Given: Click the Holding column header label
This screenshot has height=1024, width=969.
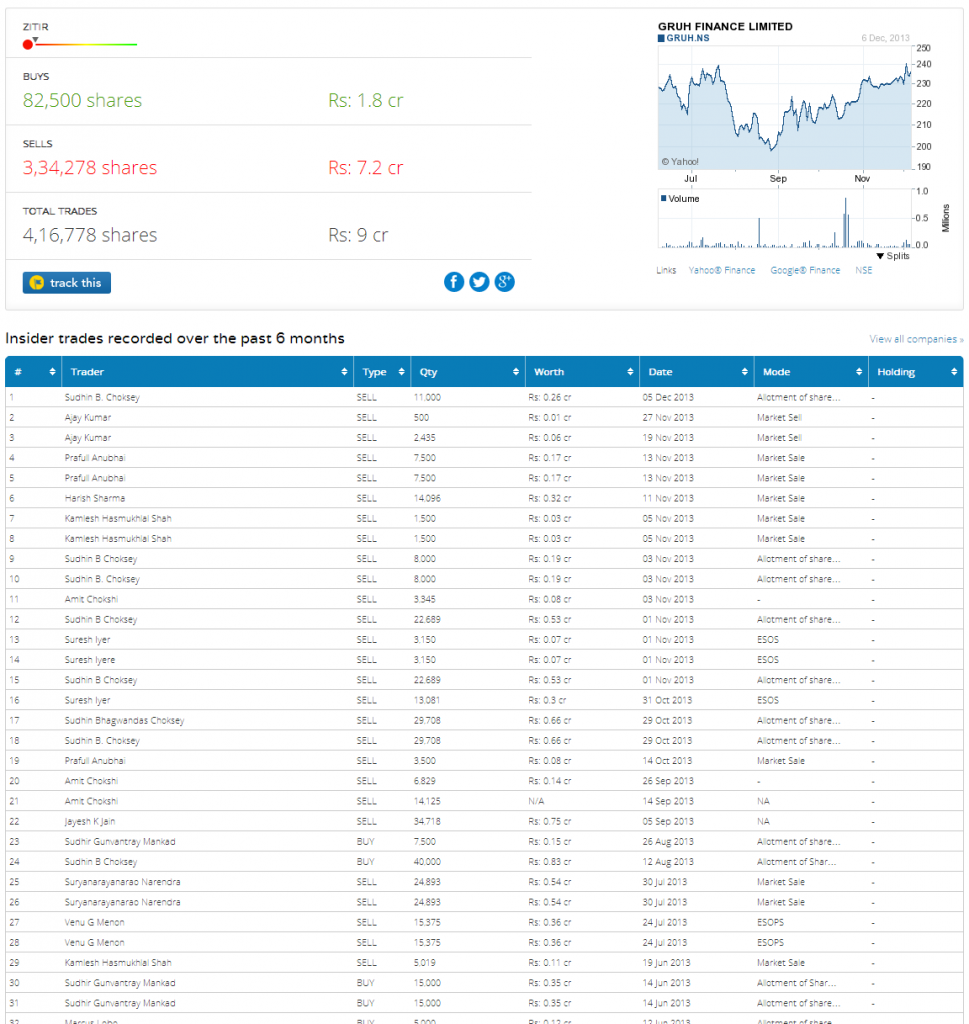Looking at the screenshot, I should (x=896, y=372).
